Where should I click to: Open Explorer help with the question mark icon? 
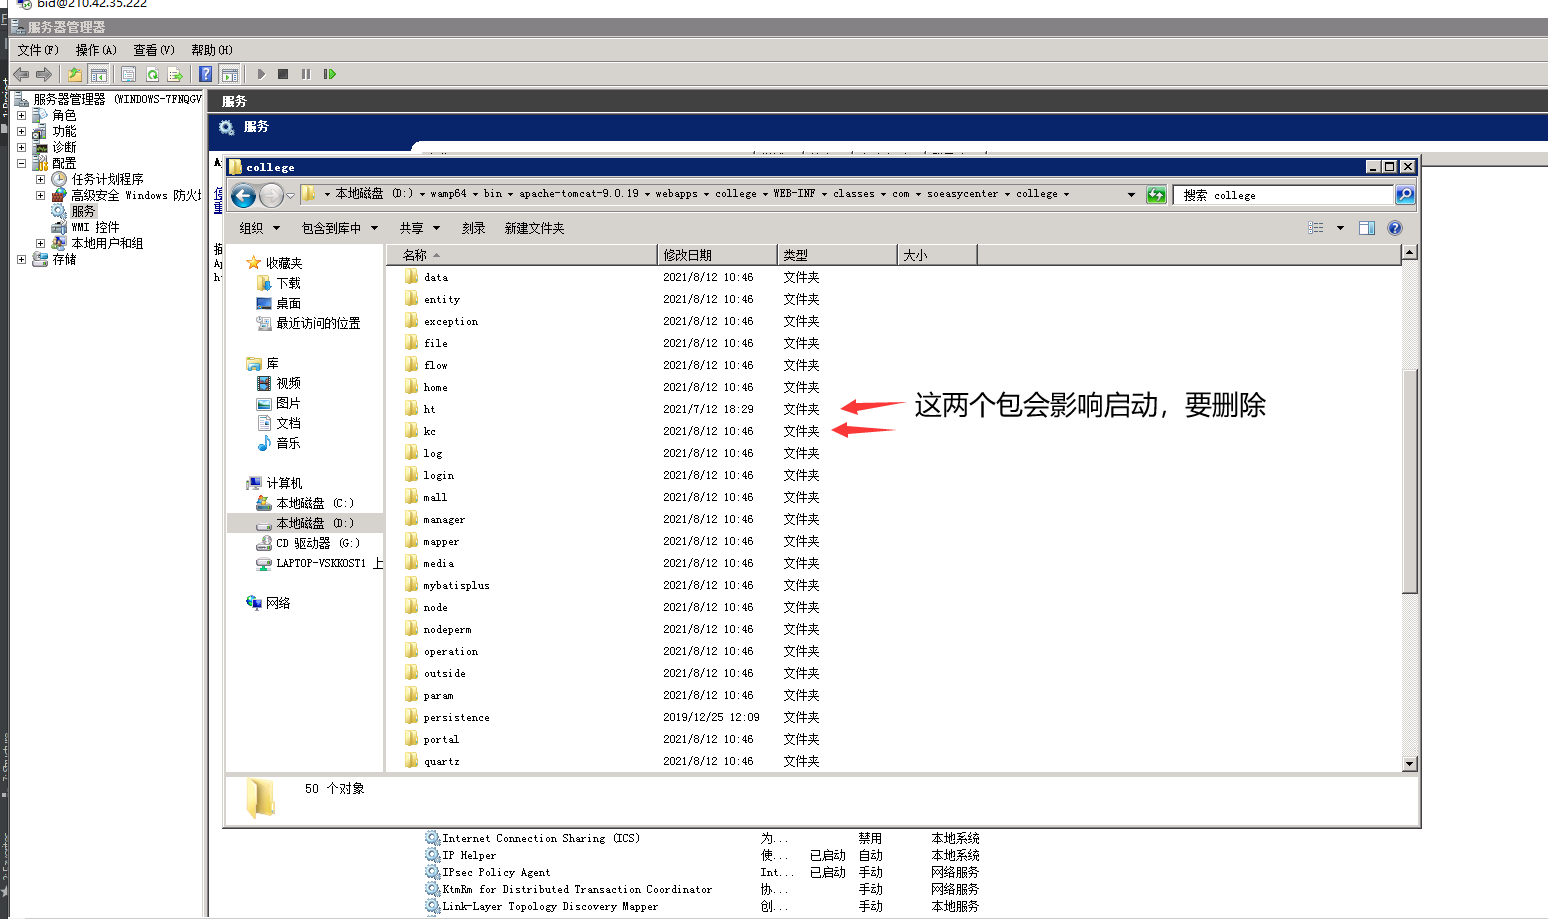(x=1395, y=228)
